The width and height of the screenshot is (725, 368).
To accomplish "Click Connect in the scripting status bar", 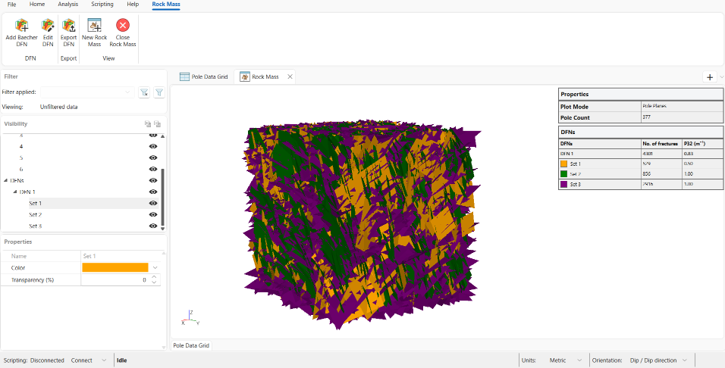I will 81,360.
